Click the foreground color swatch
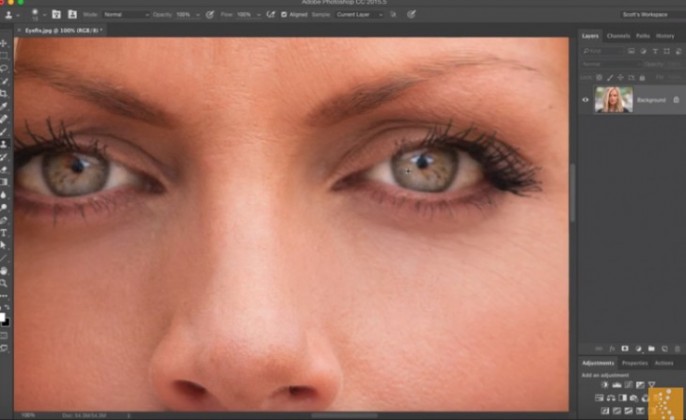 tap(3, 316)
